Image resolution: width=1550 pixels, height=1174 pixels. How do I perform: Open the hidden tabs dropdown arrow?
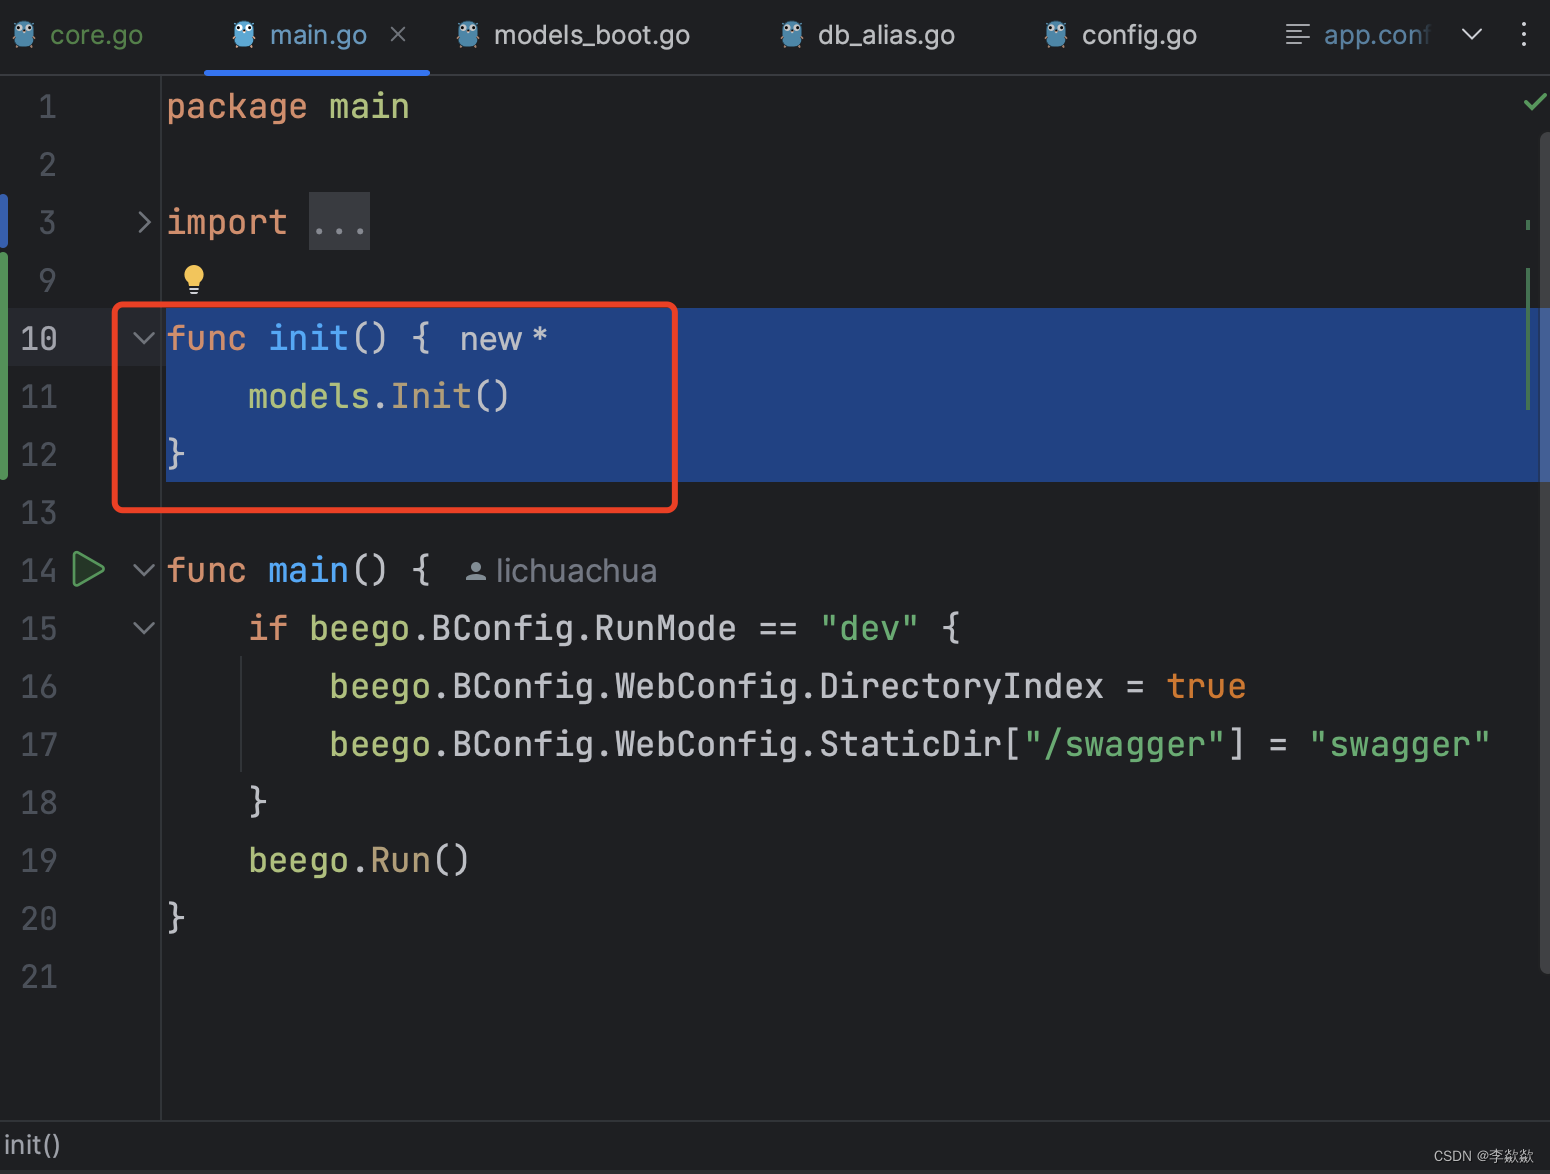click(x=1471, y=34)
